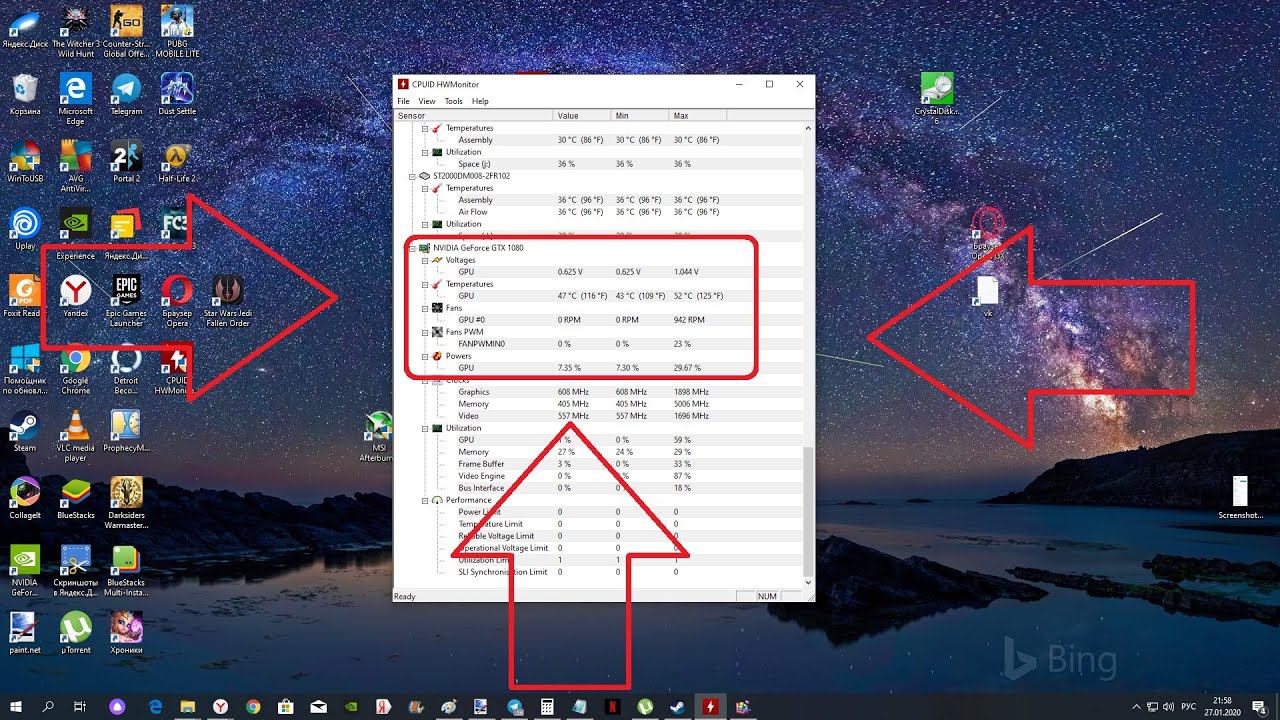Open the Uplay desktop shortcut
1280x720 pixels.
25,229
